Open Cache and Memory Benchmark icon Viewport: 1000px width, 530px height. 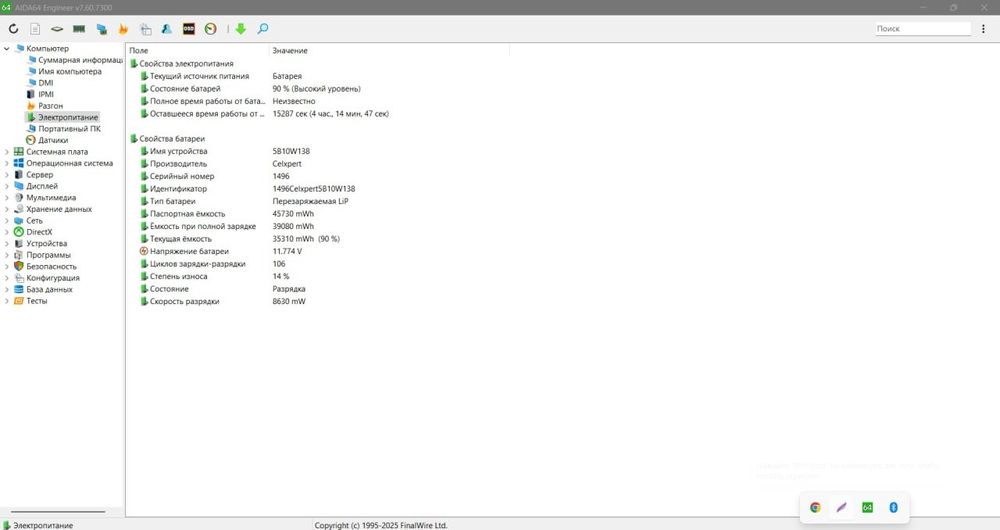(79, 29)
